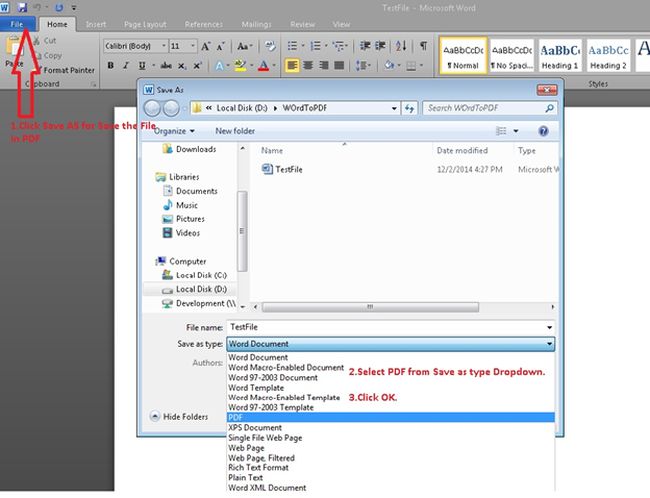Click the Save icon in quick access toolbar
This screenshot has width=650, height=498.
coord(22,7)
